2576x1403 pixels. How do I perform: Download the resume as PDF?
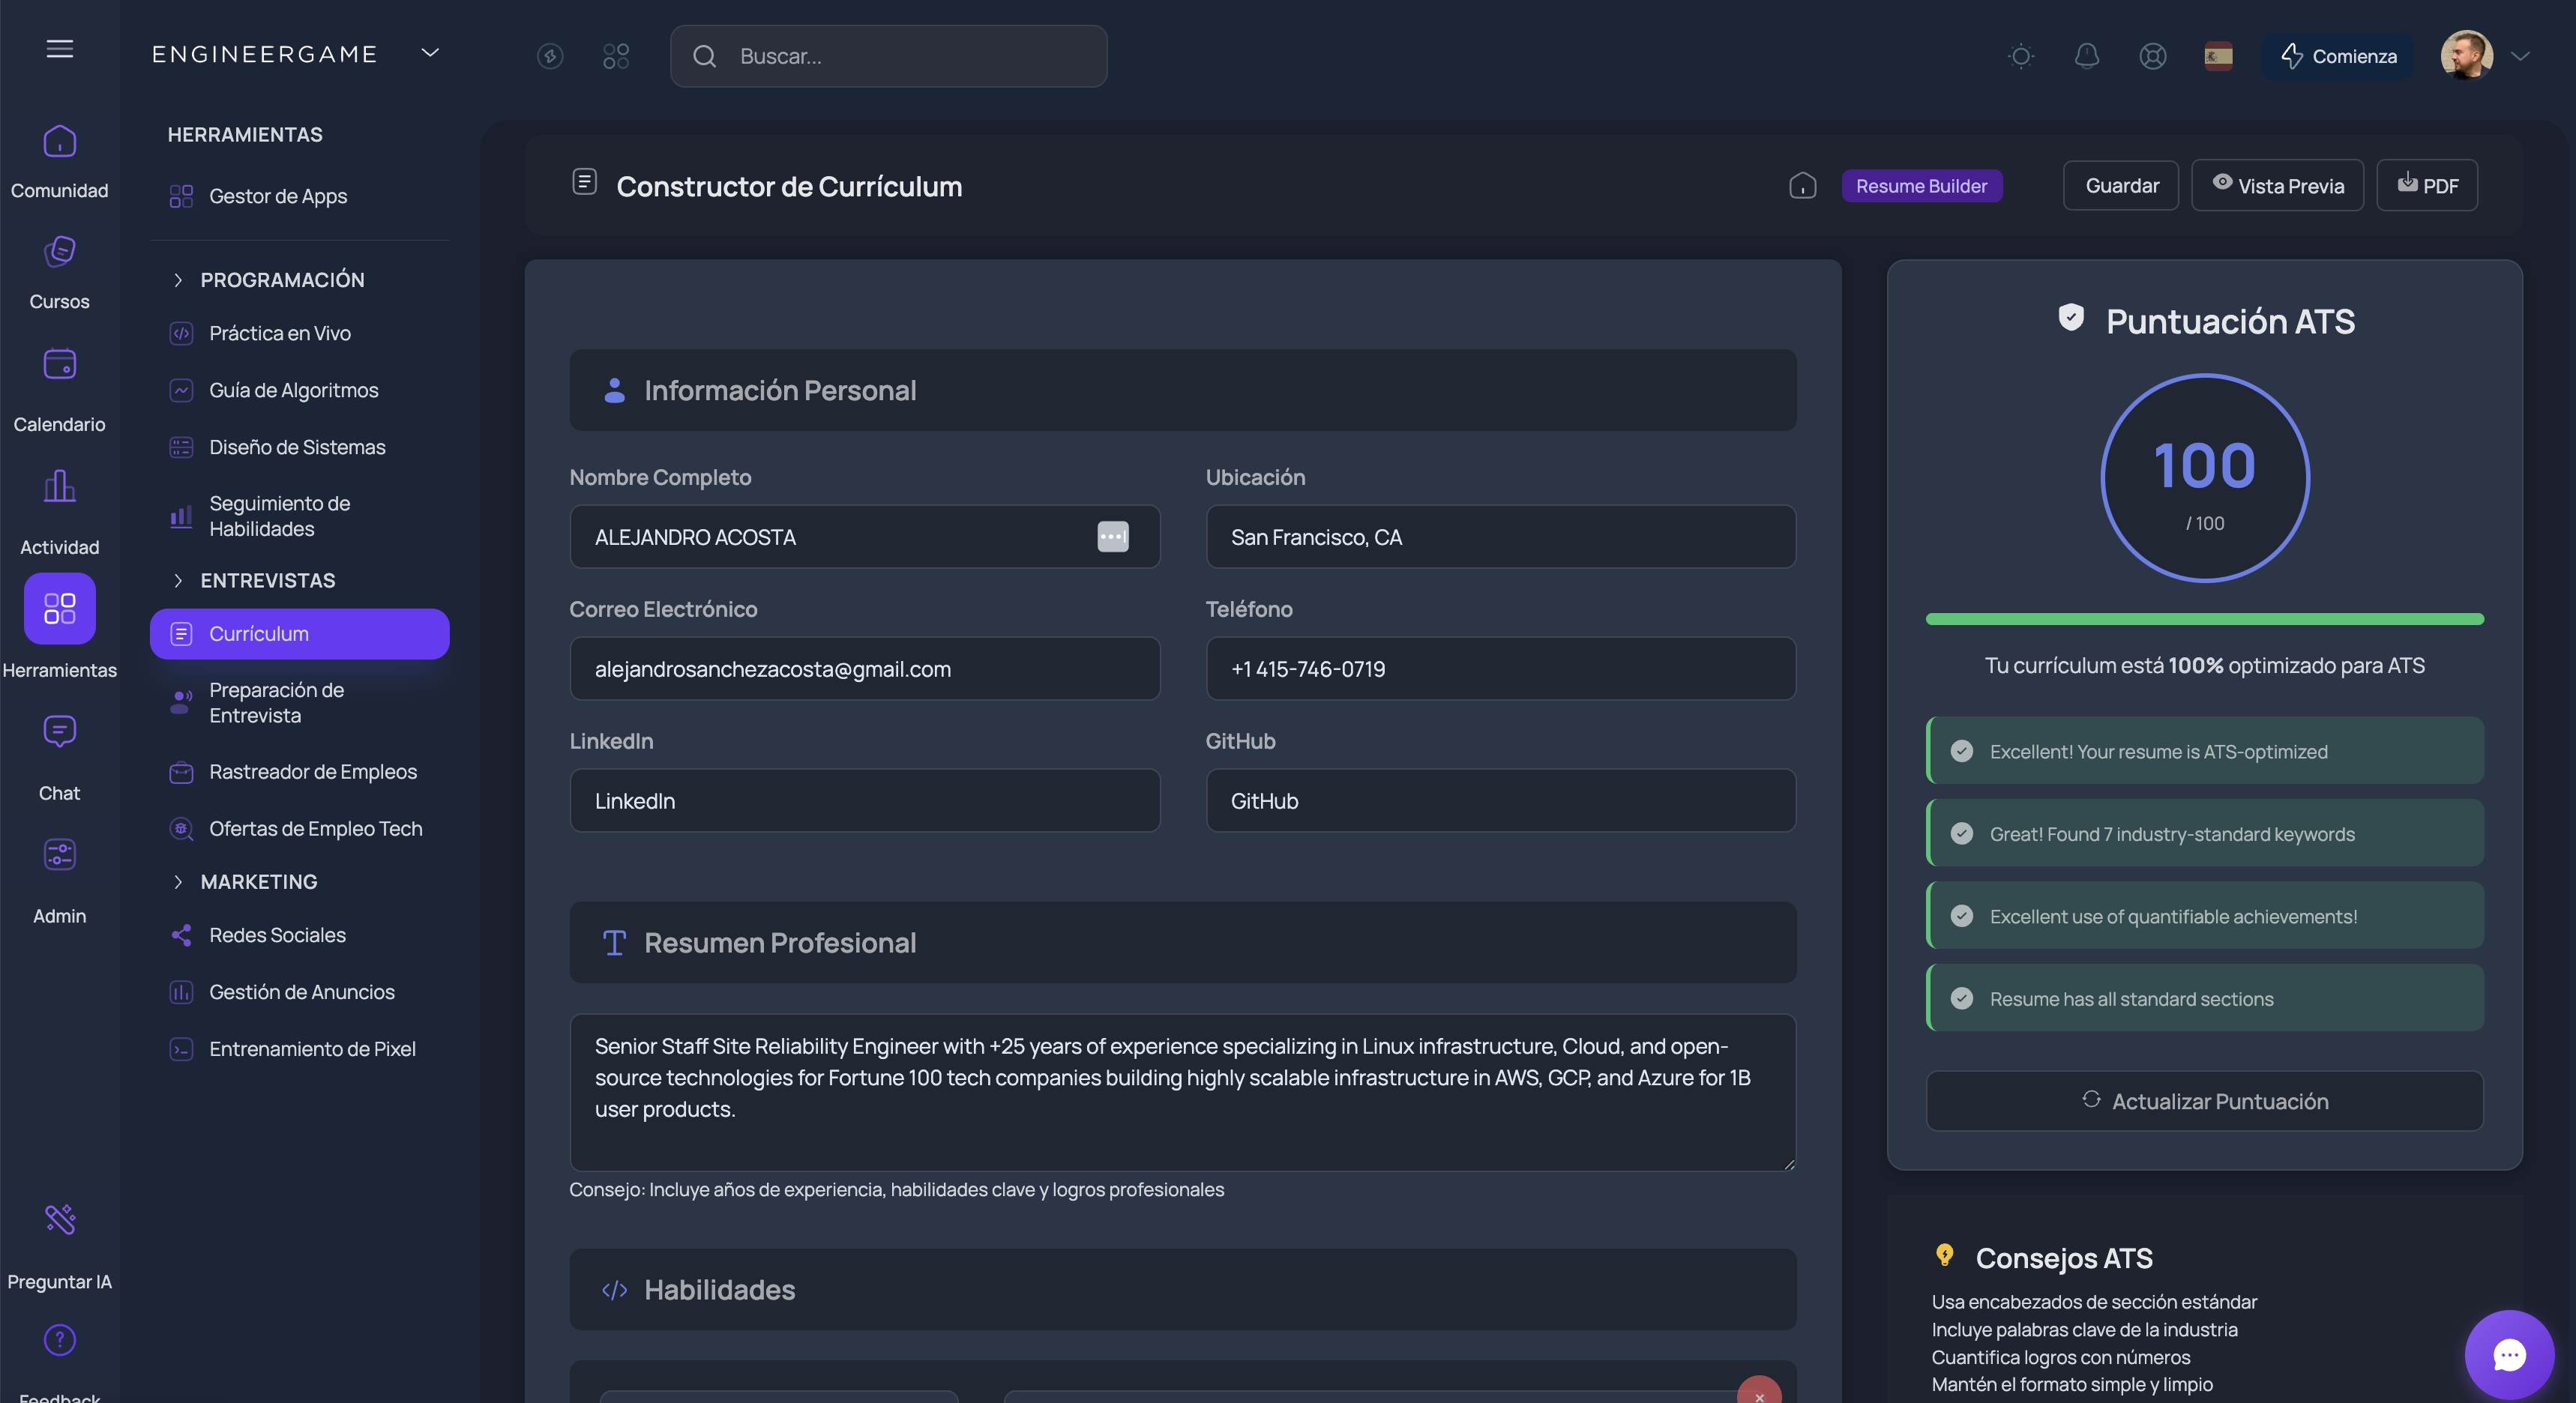(2427, 185)
